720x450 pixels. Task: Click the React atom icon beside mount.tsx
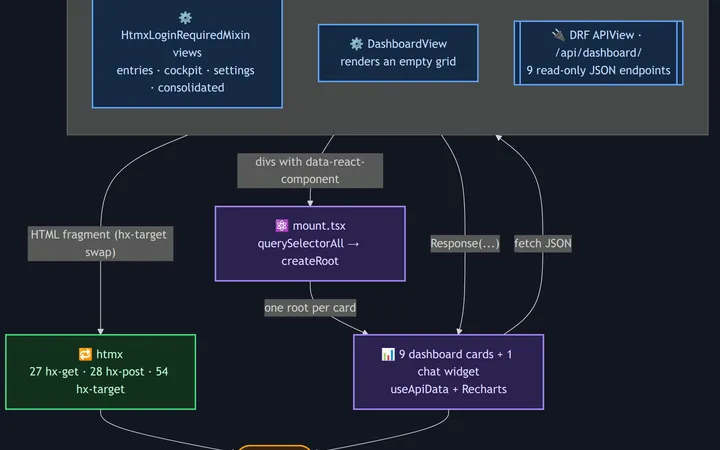pyautogui.click(x=281, y=225)
